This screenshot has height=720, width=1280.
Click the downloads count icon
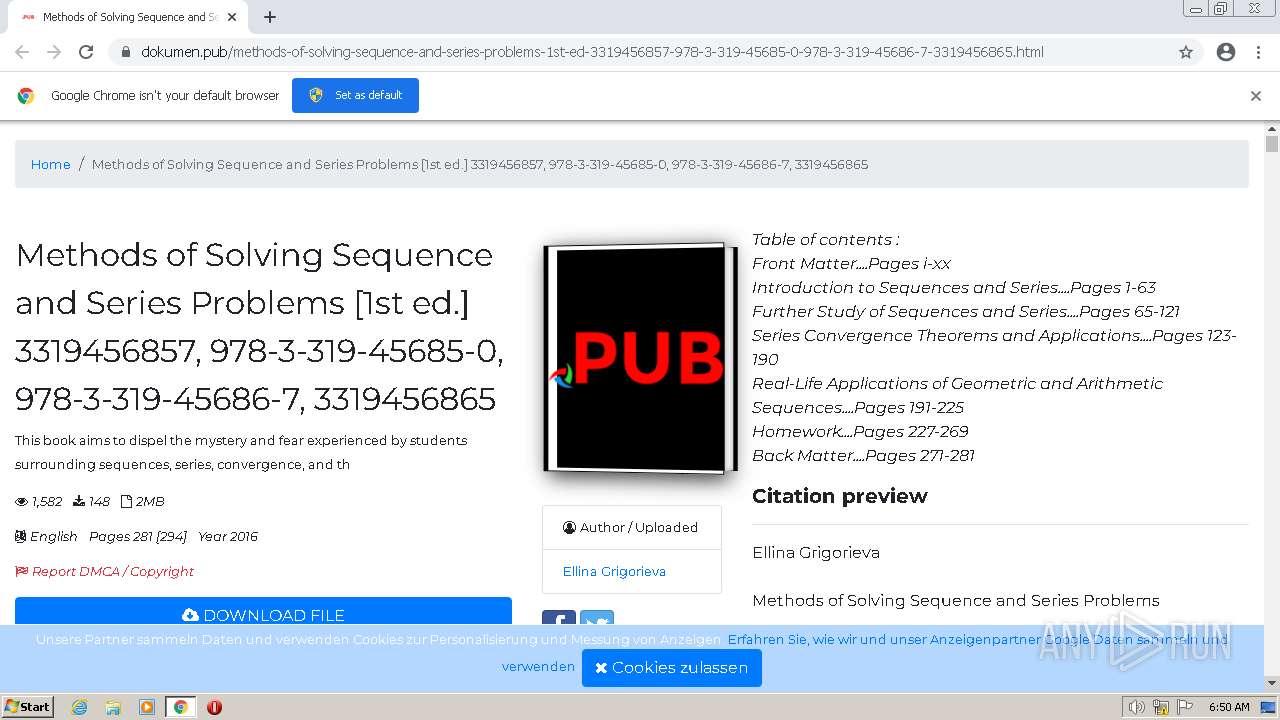79,501
